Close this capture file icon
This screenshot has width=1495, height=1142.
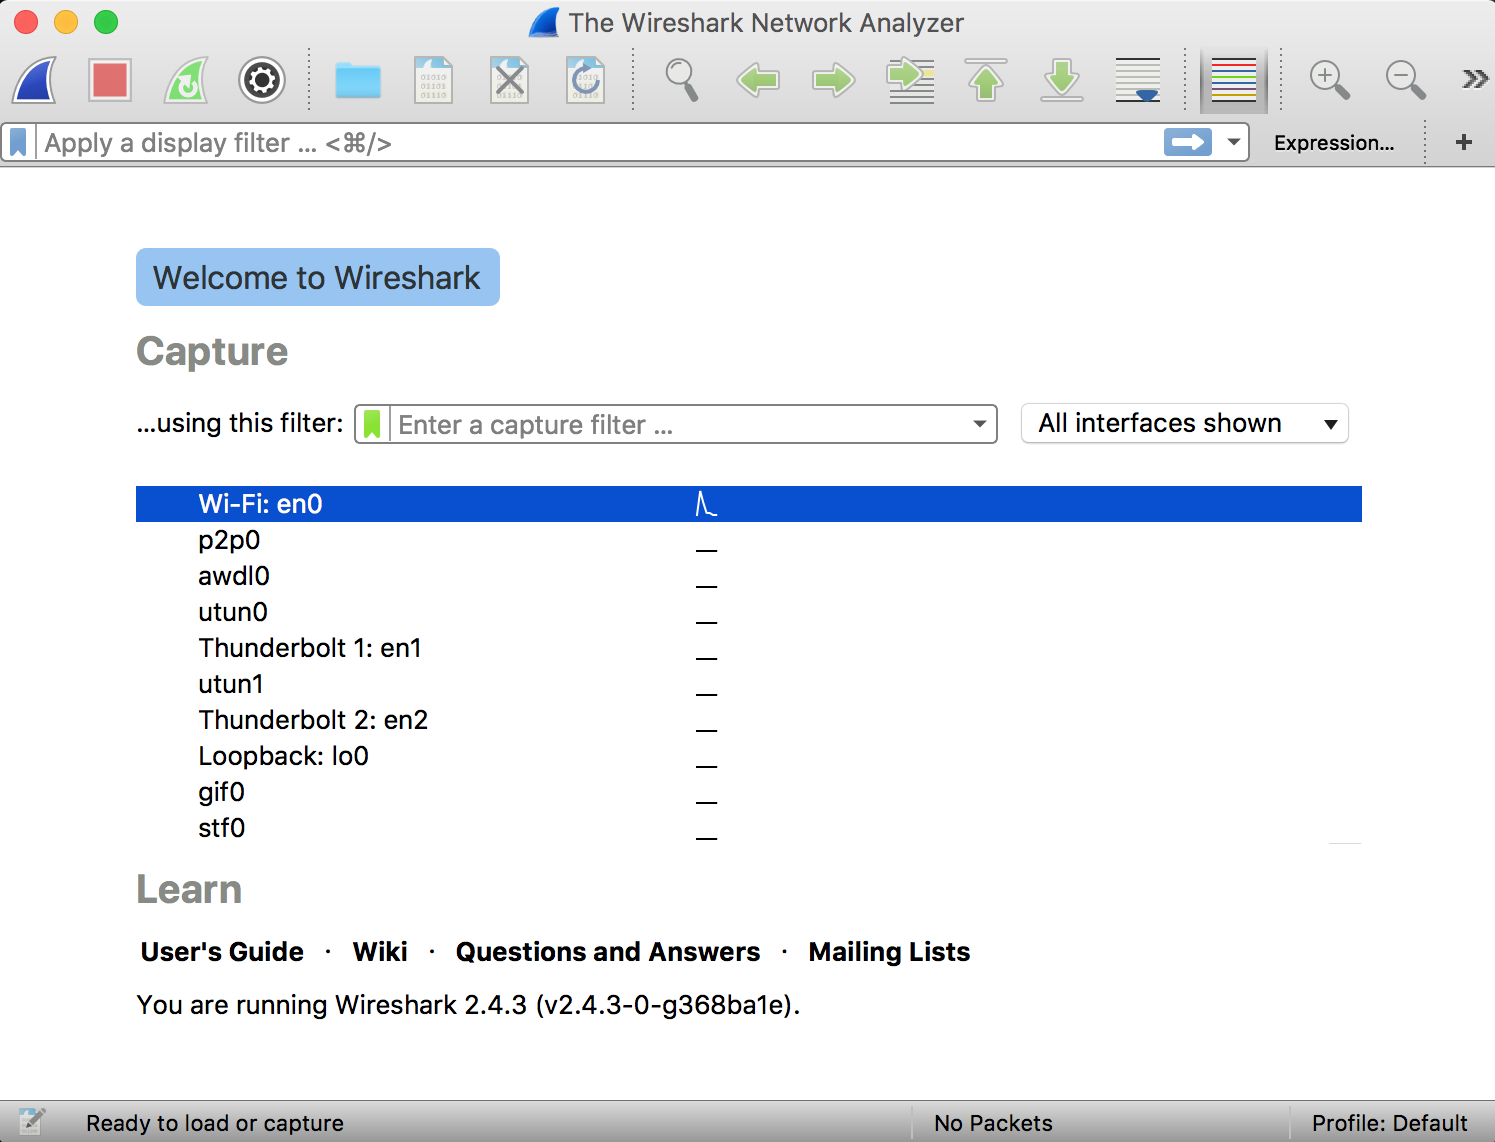point(510,80)
